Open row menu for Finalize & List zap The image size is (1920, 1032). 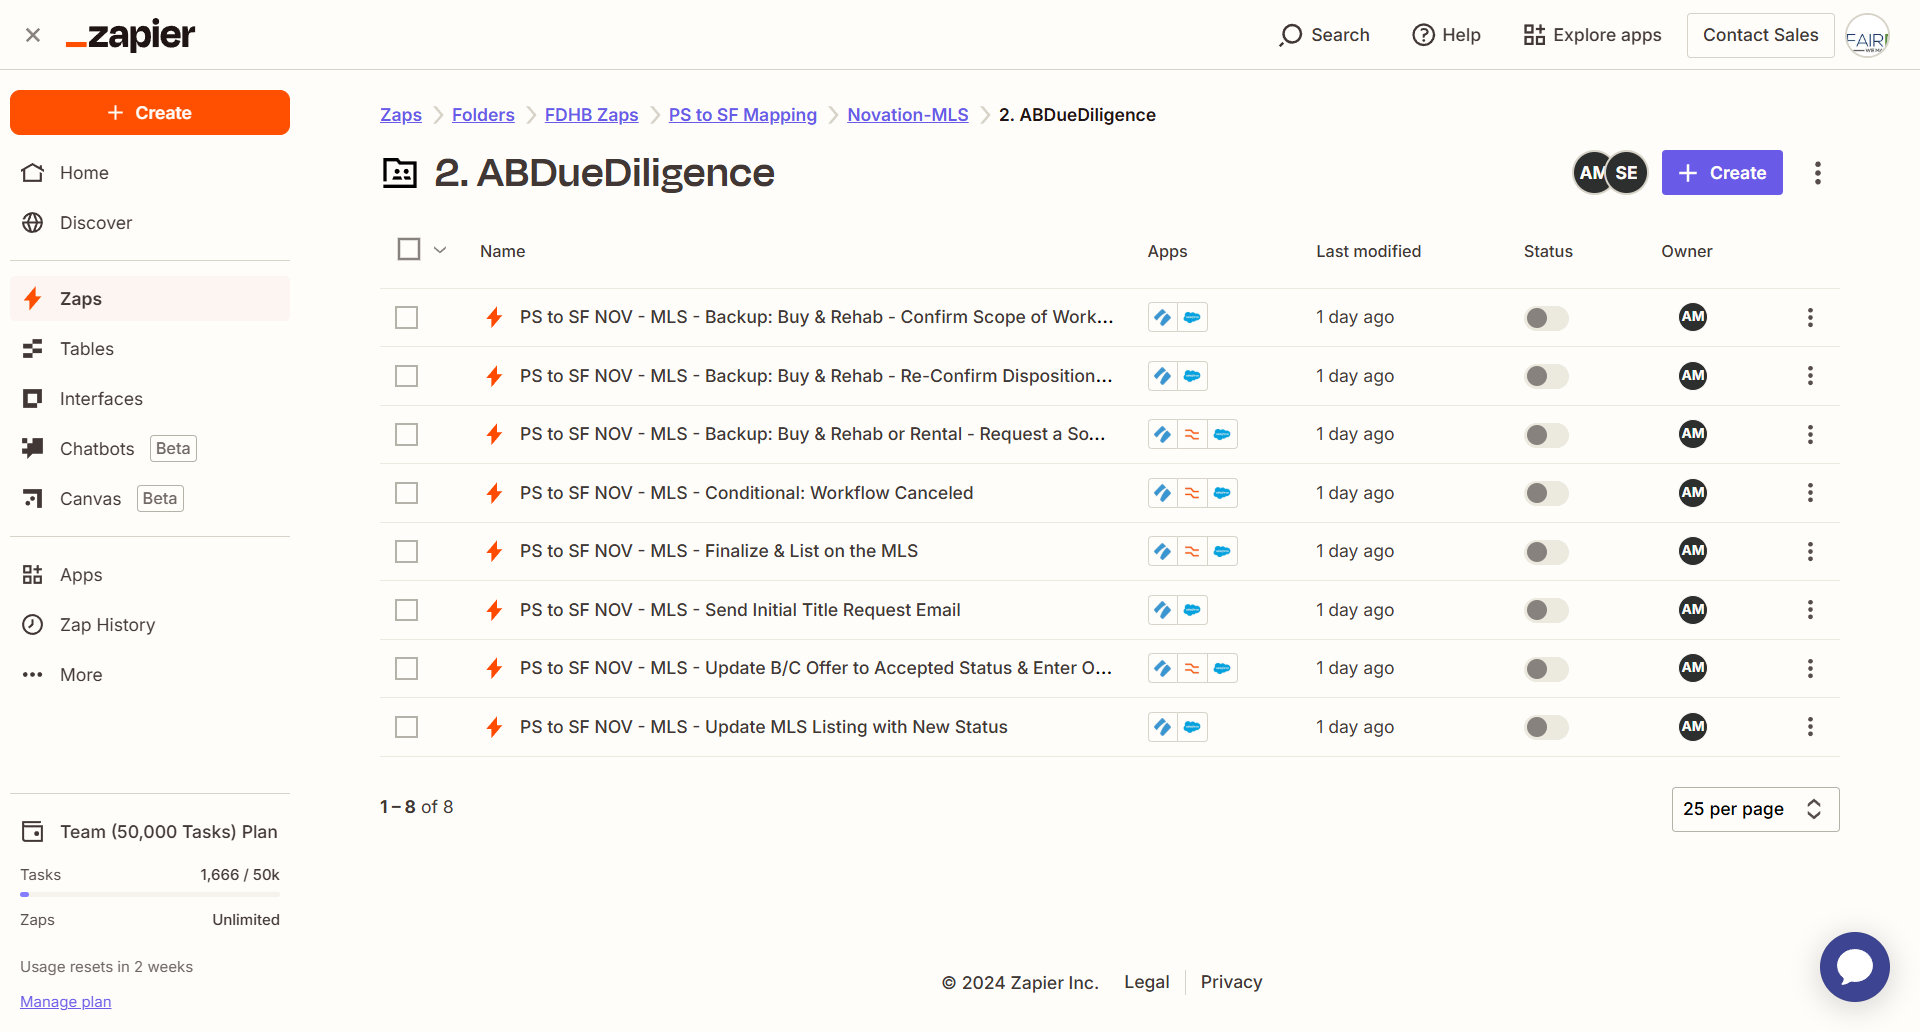1810,552
